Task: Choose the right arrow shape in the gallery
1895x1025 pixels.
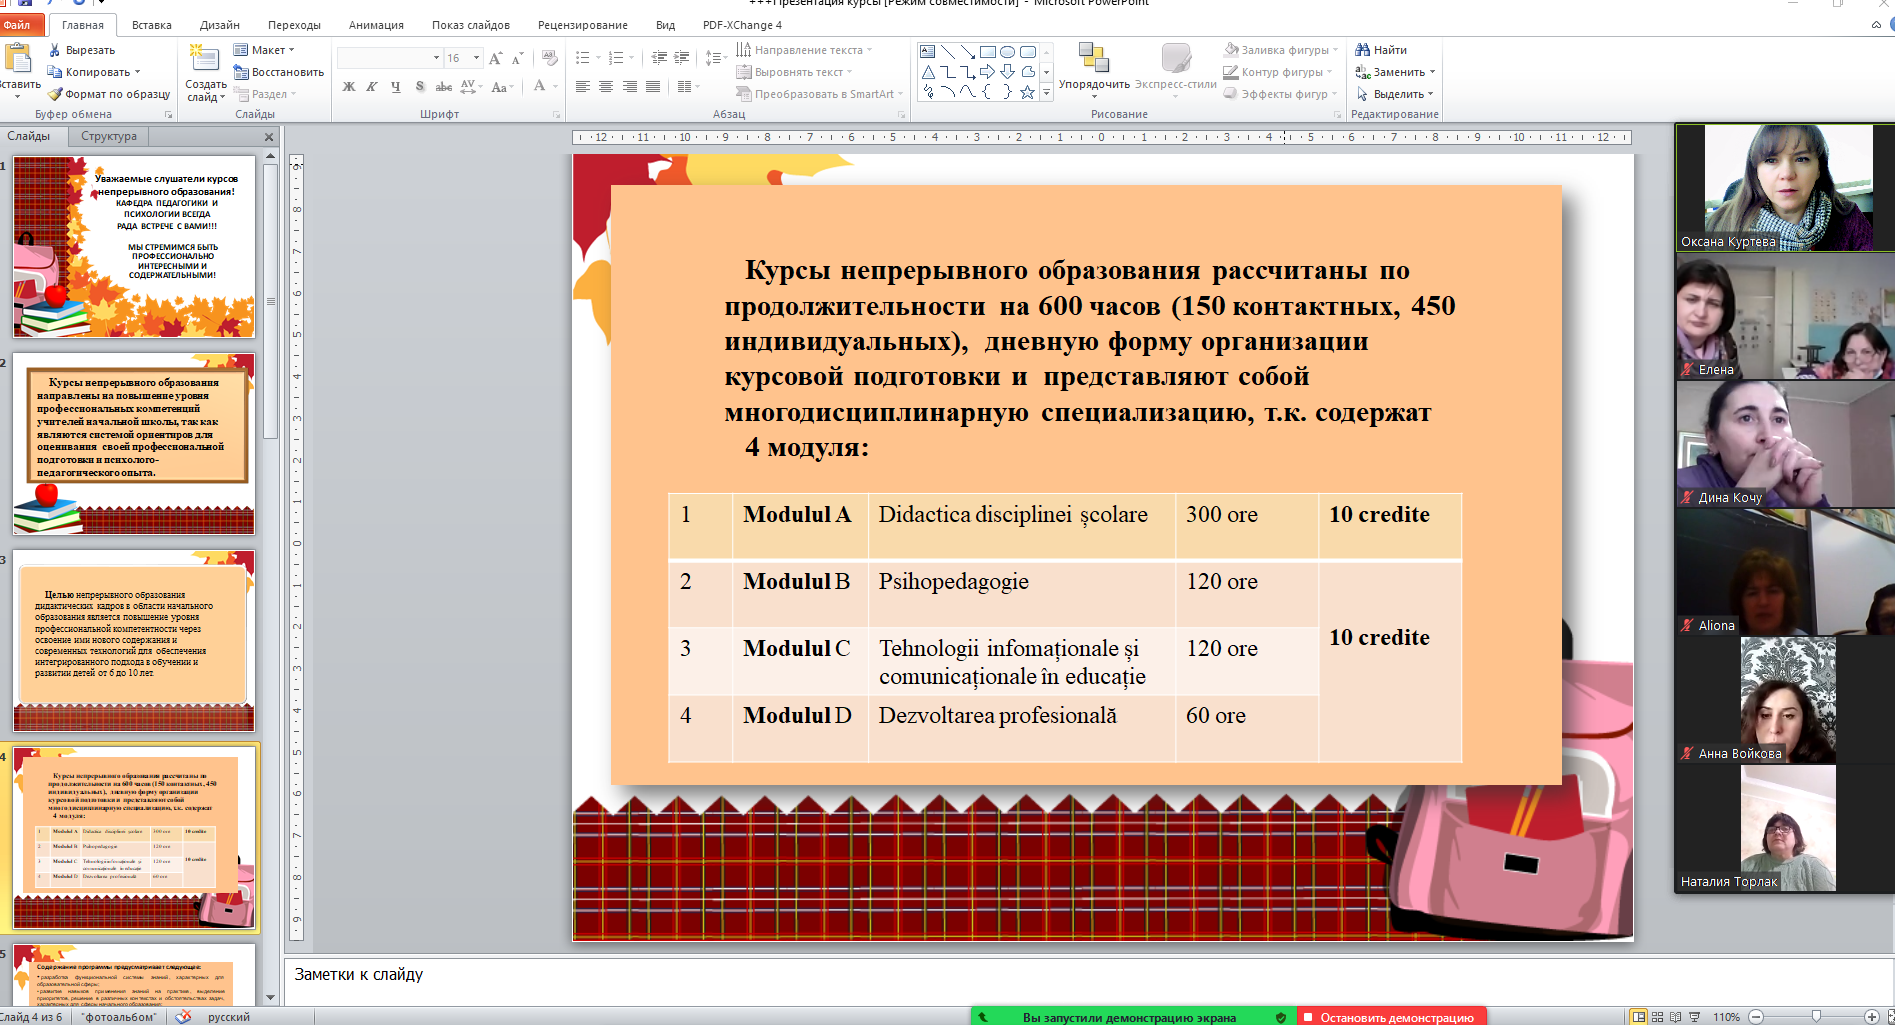Action: [987, 72]
